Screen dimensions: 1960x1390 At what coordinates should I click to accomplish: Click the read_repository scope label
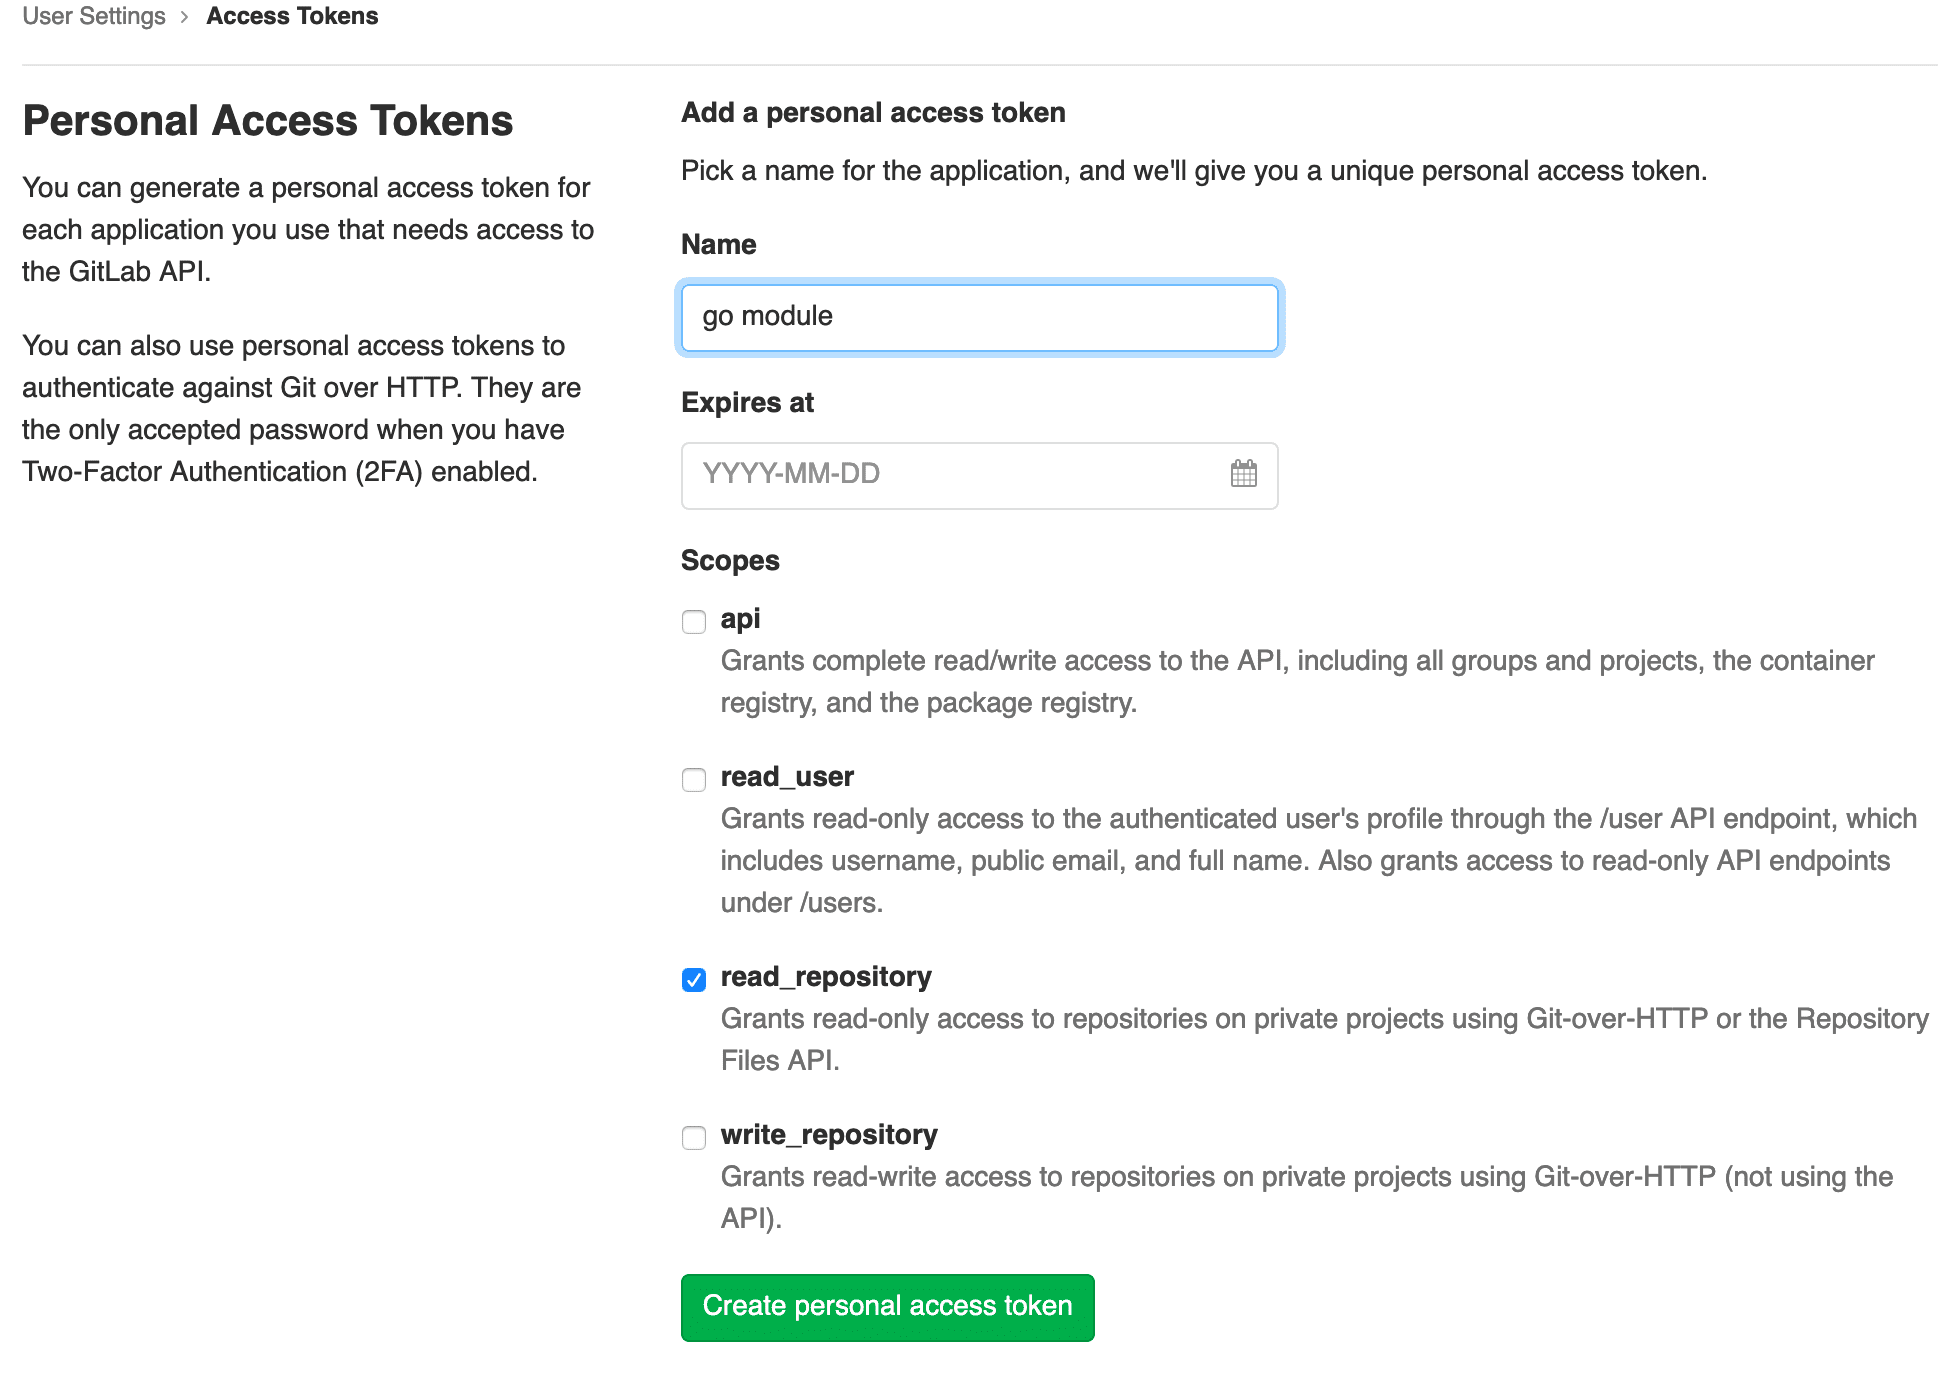[826, 977]
